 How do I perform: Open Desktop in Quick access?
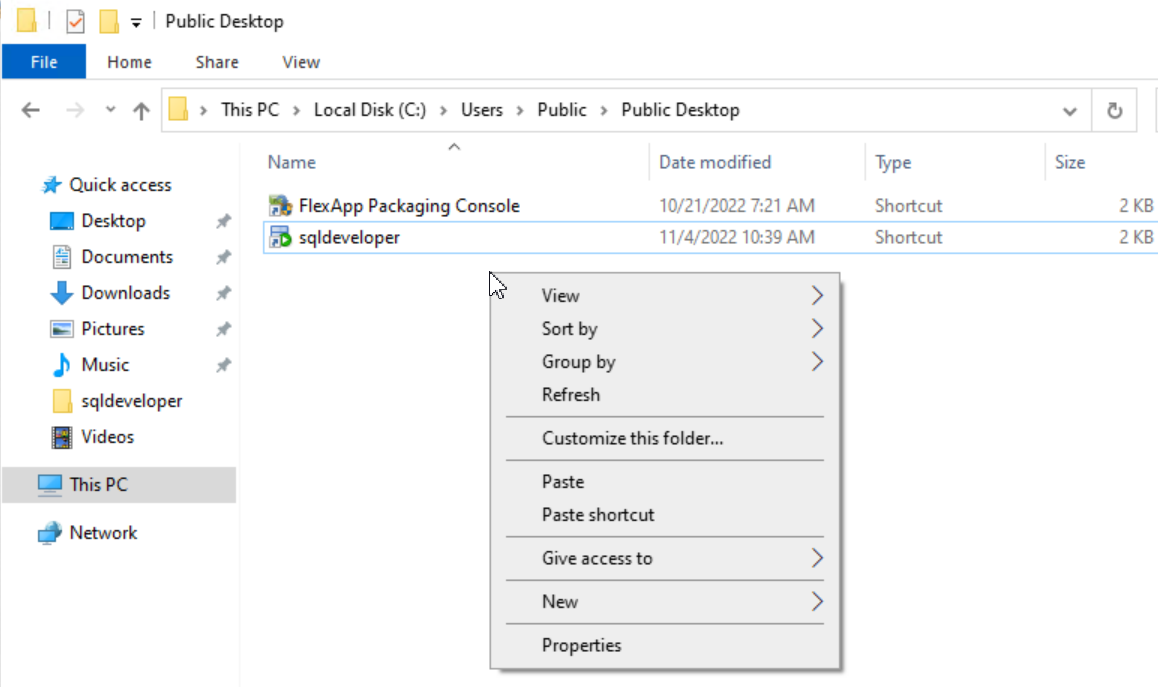(x=113, y=221)
